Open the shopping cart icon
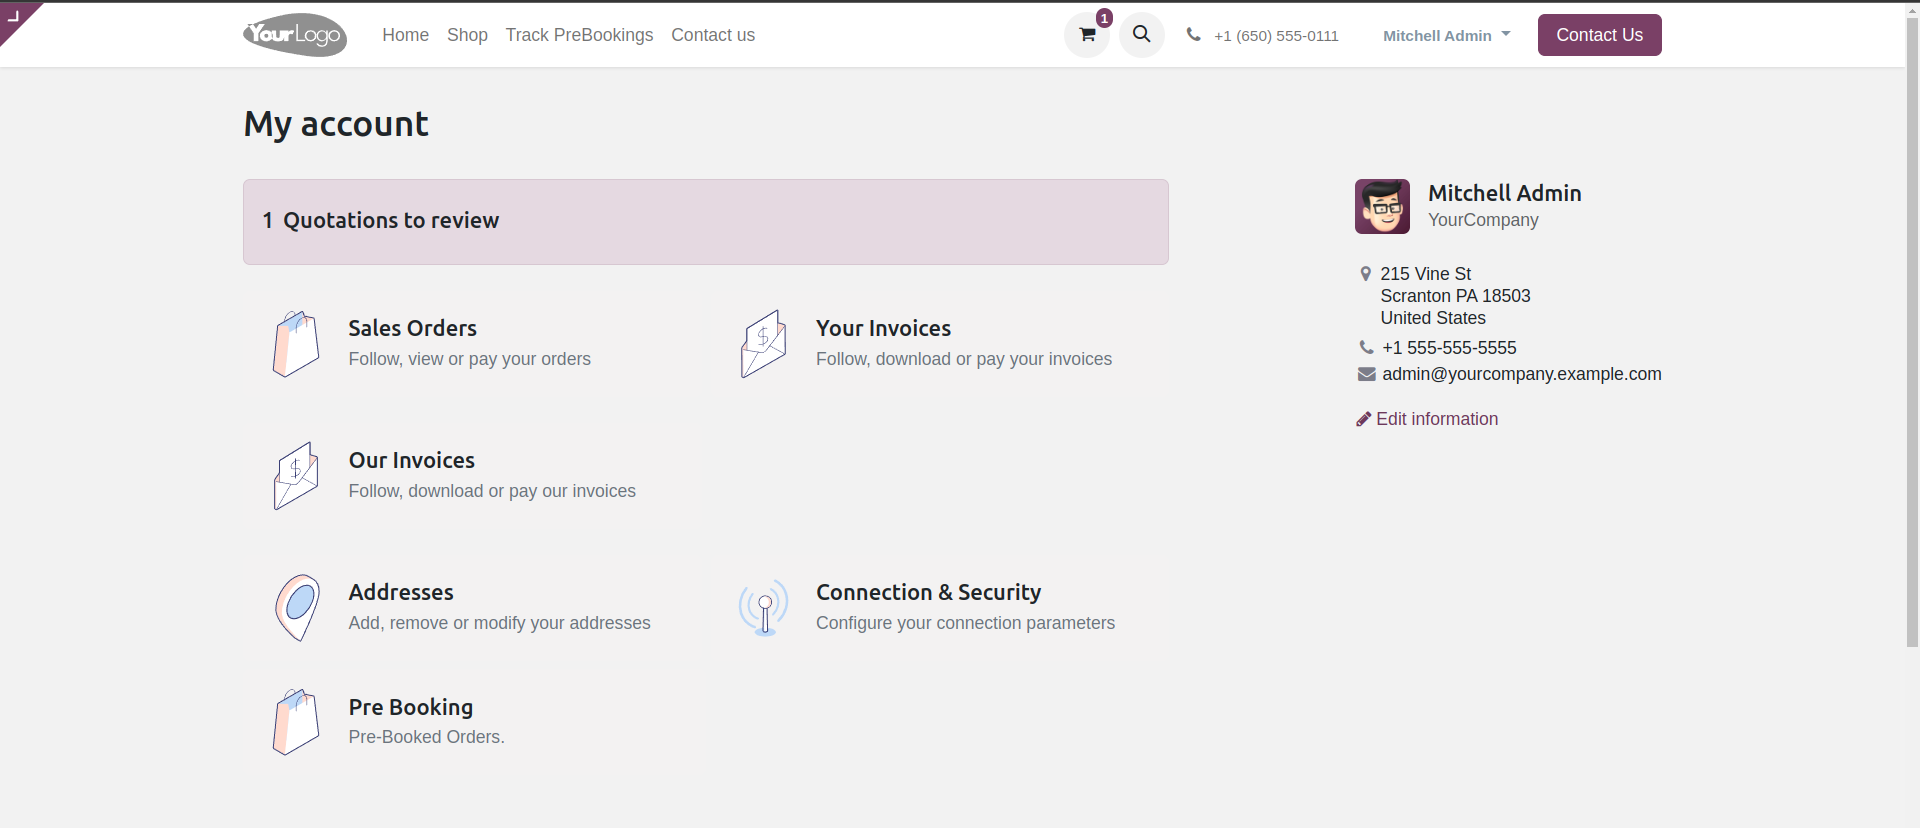Viewport: 1920px width, 828px height. click(1087, 35)
